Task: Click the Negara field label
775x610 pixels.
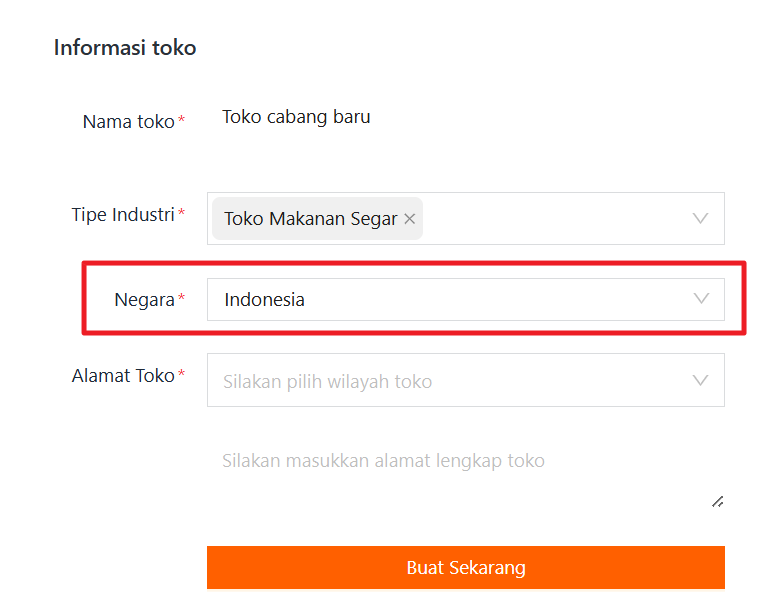Action: (x=145, y=299)
